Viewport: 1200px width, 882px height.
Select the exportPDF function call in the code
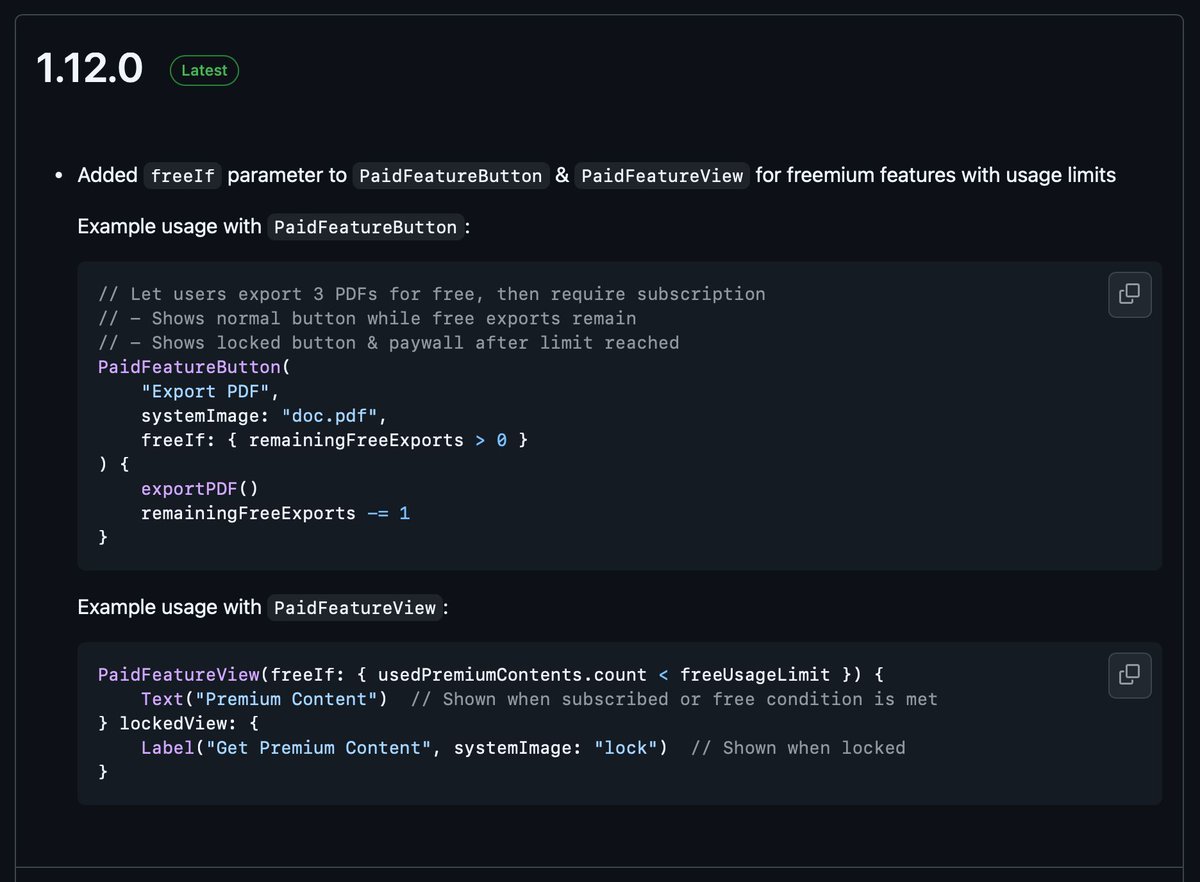(x=189, y=488)
